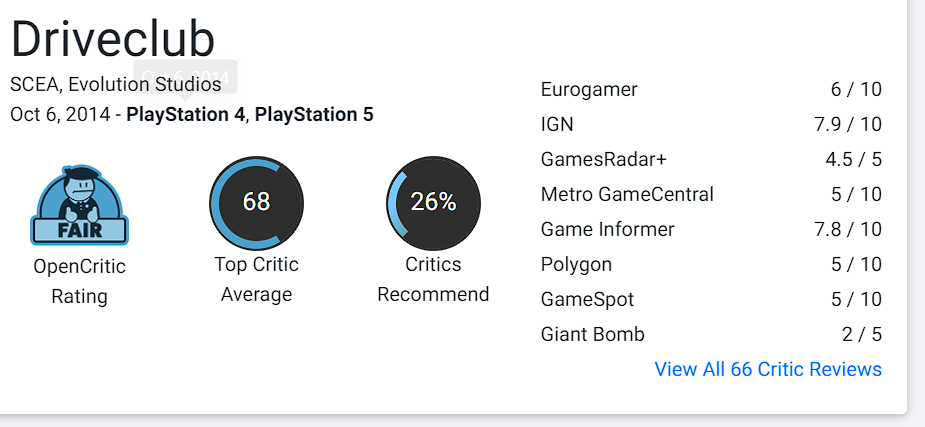
Task: Open the Driveclub game title
Action: pos(113,39)
